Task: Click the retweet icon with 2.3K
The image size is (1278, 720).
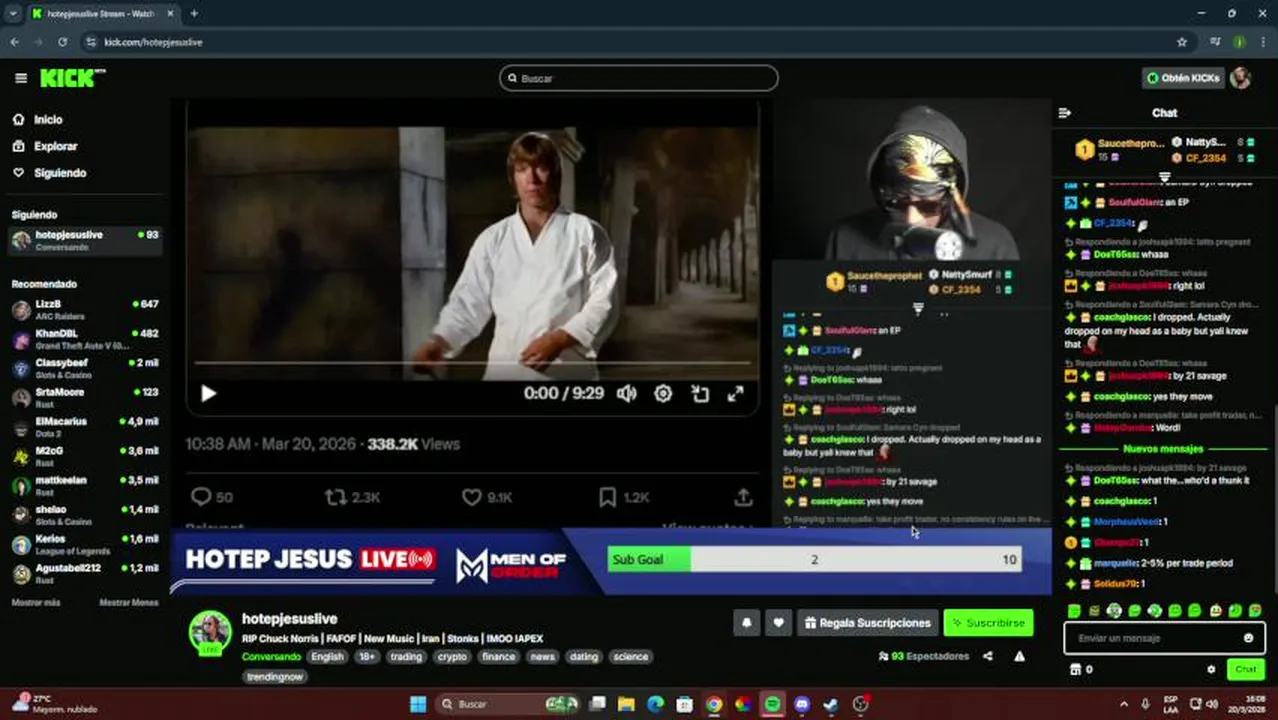Action: (336, 497)
